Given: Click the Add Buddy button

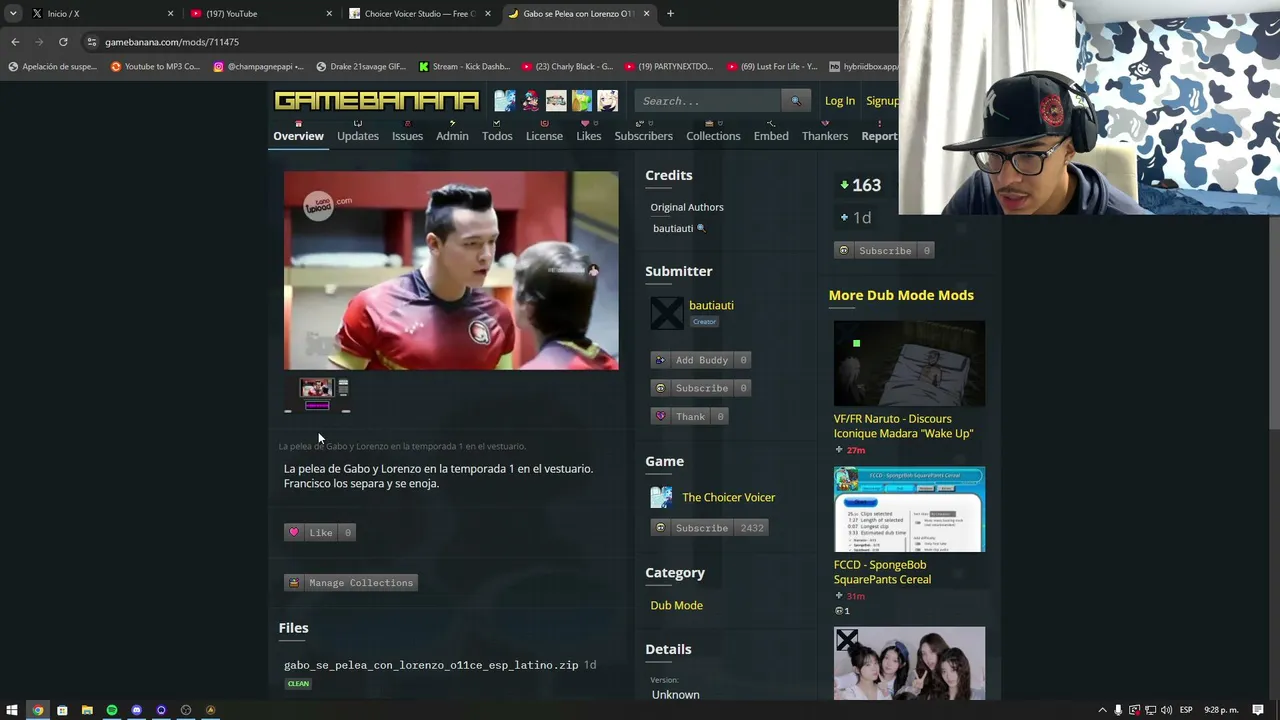Looking at the screenshot, I should coord(701,360).
